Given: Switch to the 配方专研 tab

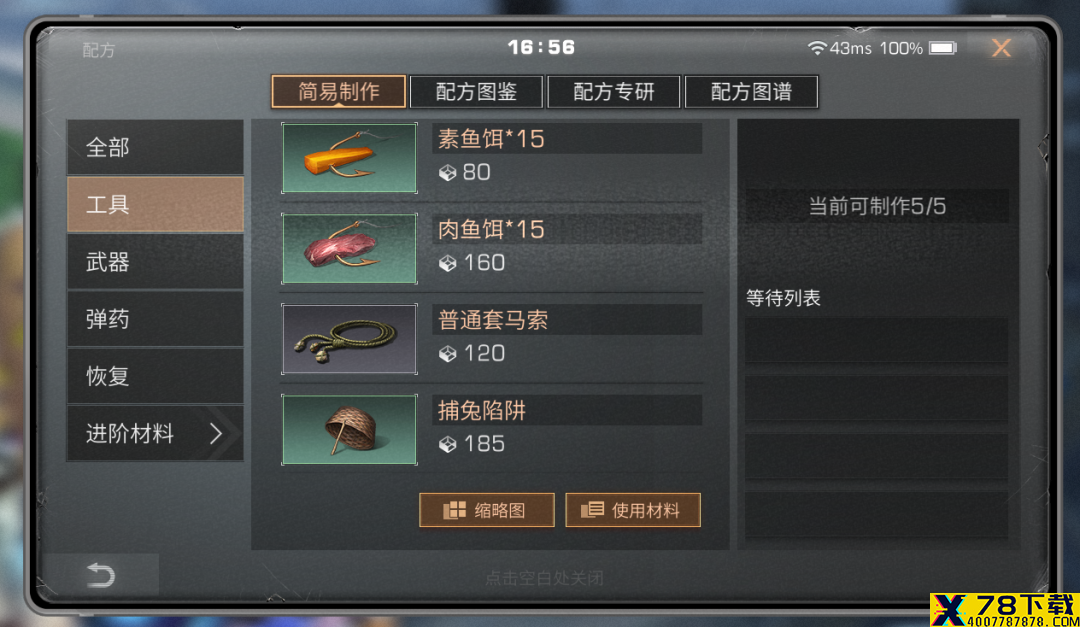Looking at the screenshot, I should pyautogui.click(x=614, y=92).
